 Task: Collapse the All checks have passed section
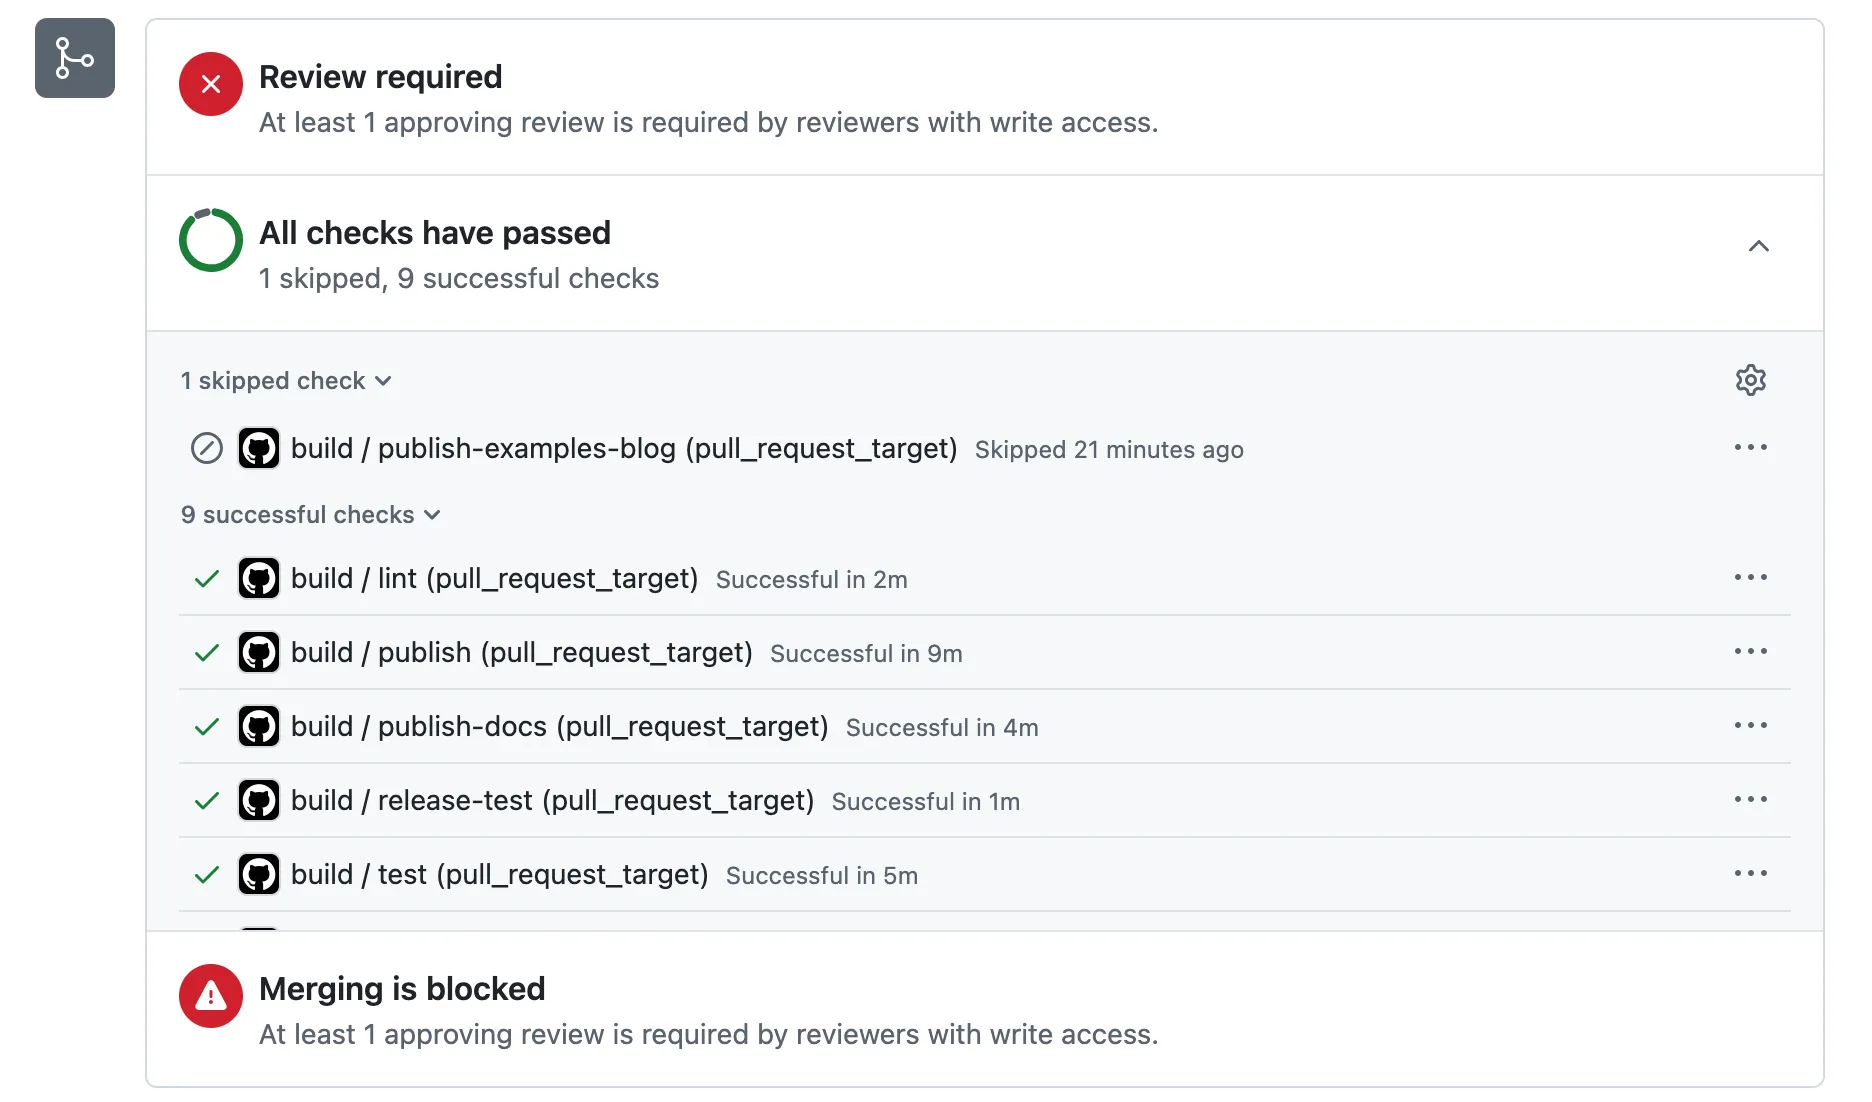click(x=1758, y=246)
